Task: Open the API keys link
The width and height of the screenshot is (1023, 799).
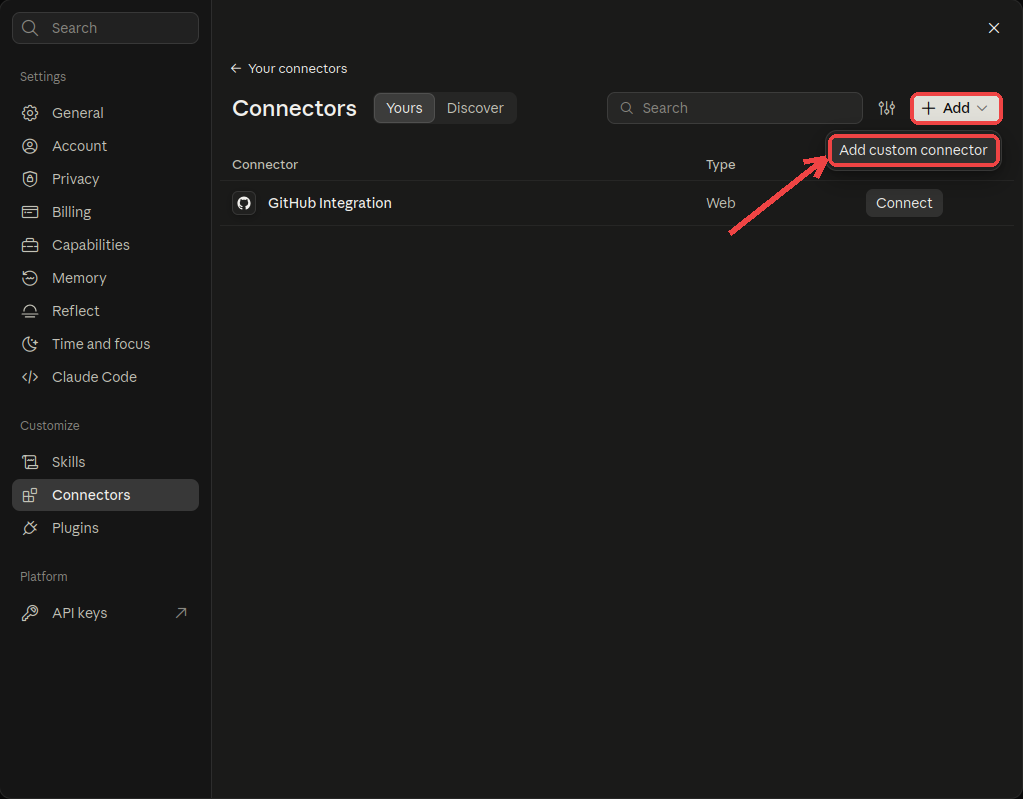Action: pos(106,613)
